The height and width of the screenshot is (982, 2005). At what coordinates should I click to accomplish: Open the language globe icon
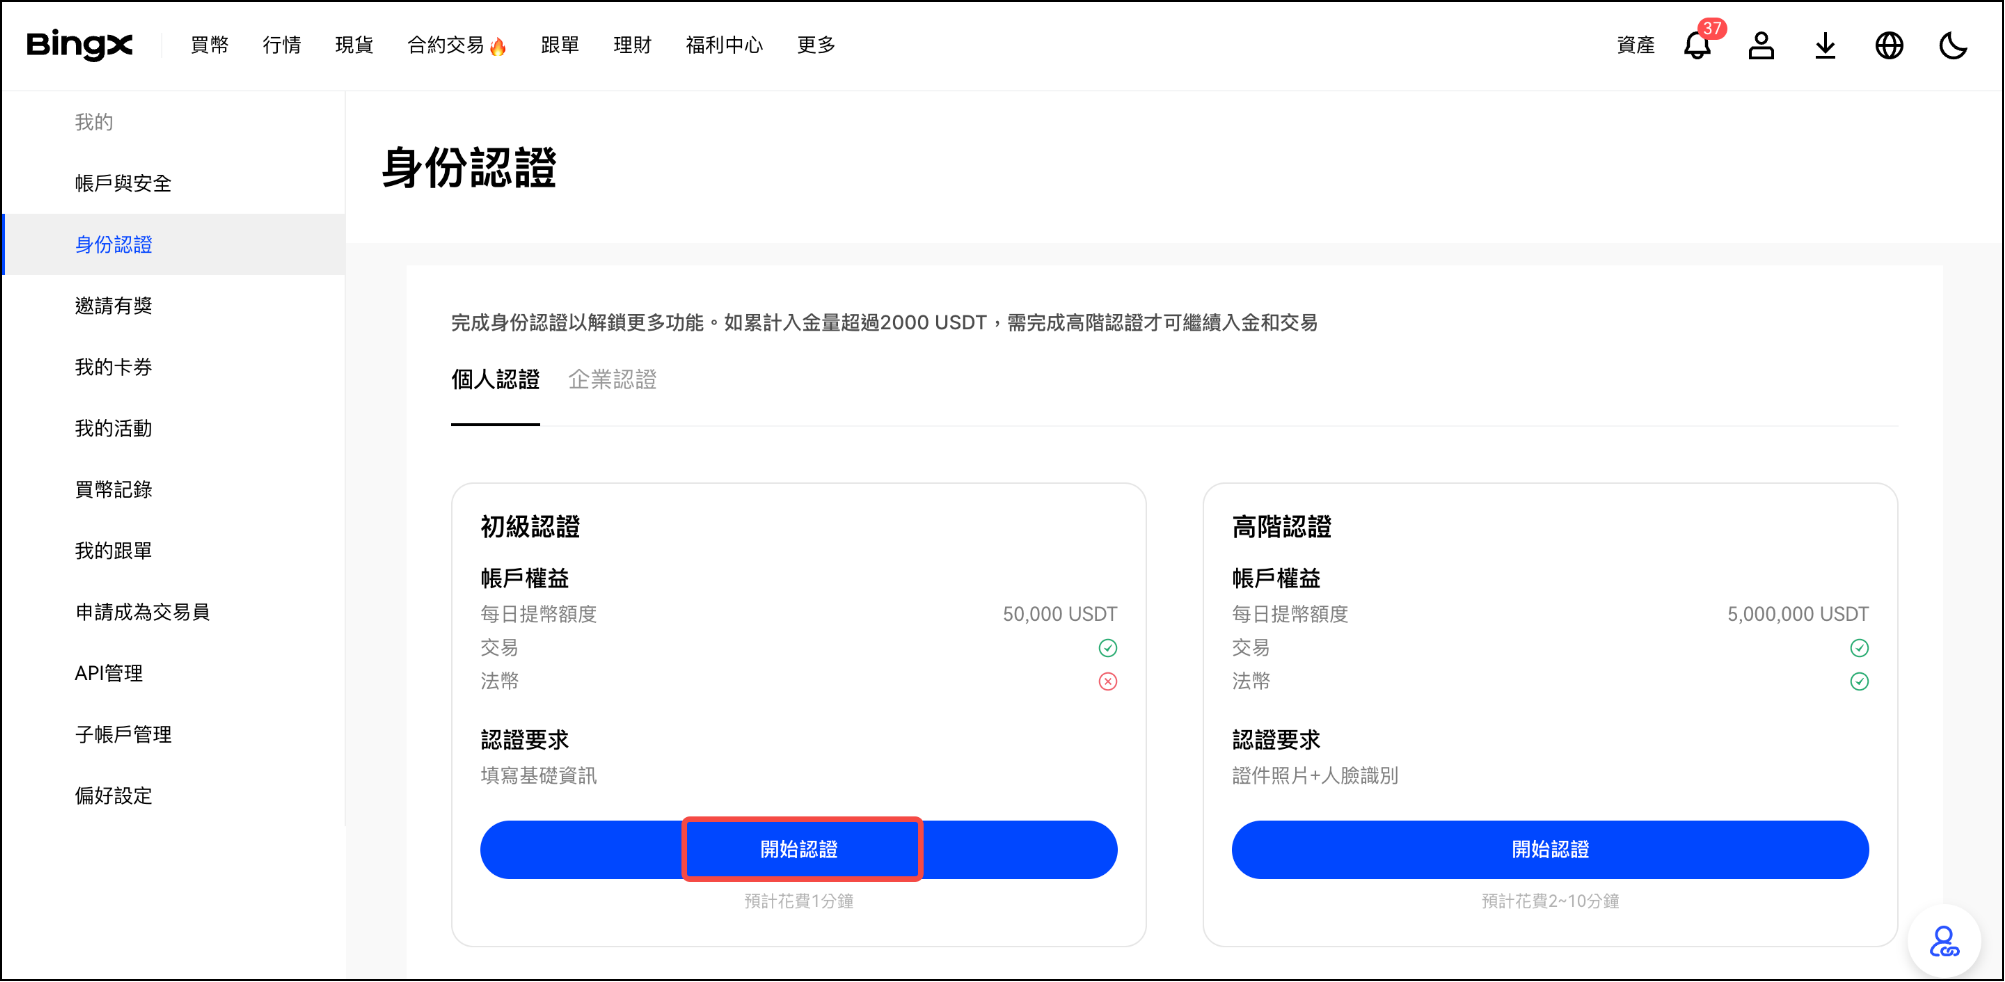1889,46
